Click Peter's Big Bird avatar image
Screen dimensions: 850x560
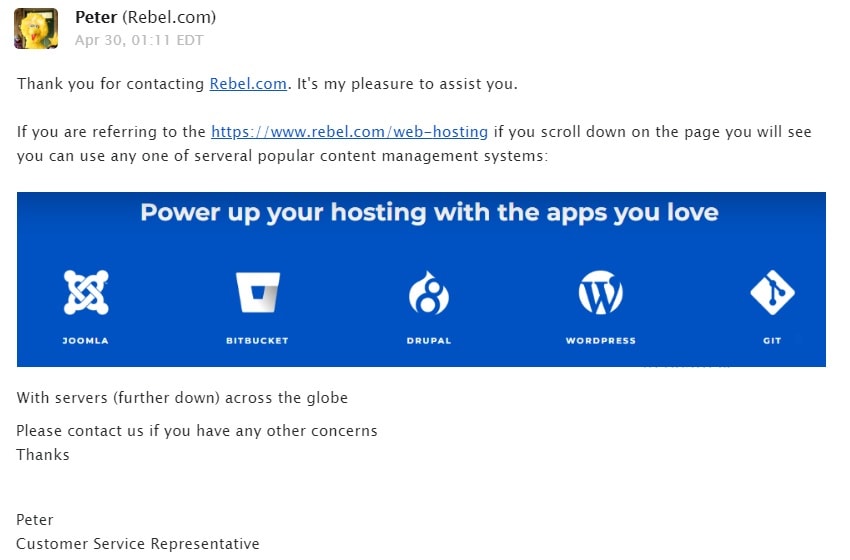tap(36, 29)
